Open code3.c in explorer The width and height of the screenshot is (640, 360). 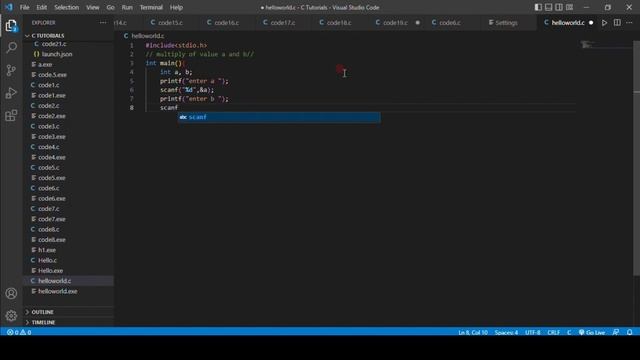click(49, 126)
